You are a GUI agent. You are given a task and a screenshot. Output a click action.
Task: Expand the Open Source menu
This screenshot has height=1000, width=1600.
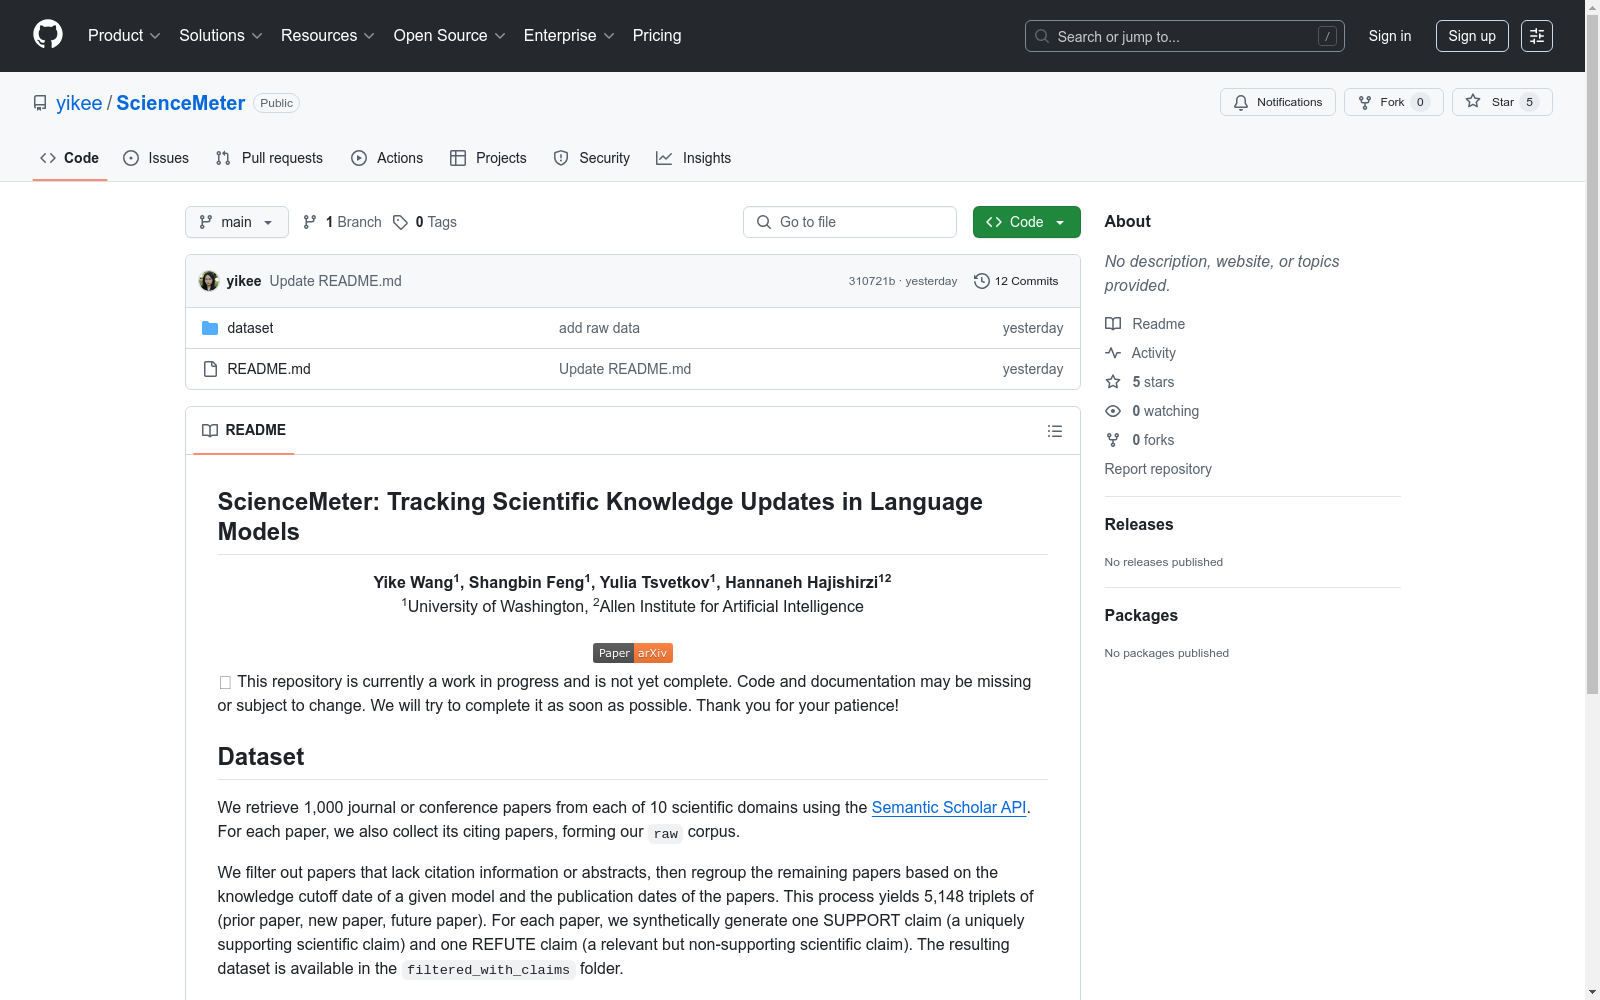pos(450,36)
